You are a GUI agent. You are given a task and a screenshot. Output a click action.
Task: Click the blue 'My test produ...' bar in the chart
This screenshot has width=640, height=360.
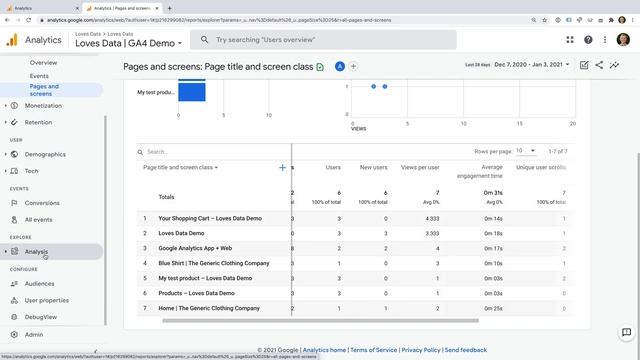tap(192, 92)
